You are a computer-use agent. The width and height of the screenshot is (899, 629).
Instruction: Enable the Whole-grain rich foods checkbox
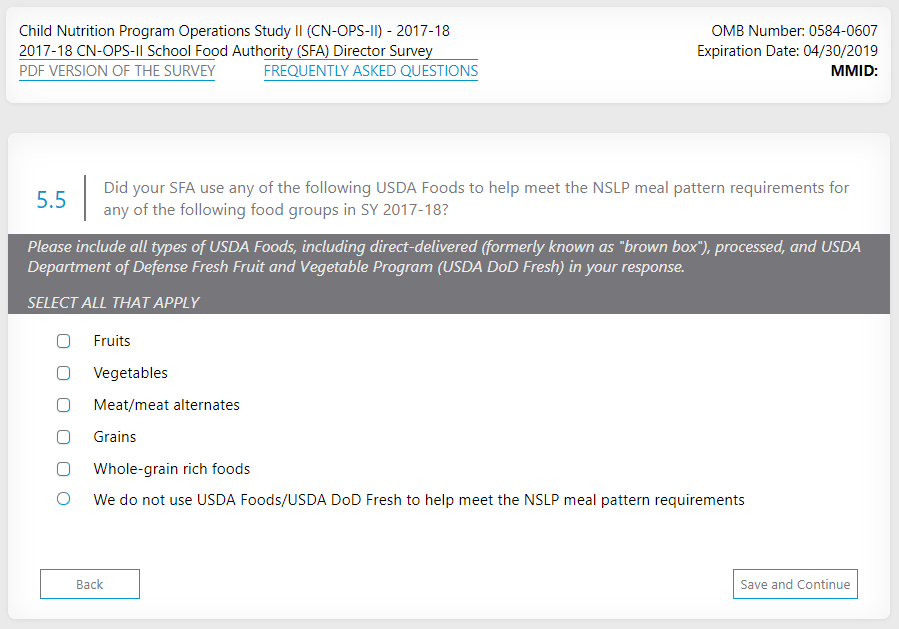64,469
